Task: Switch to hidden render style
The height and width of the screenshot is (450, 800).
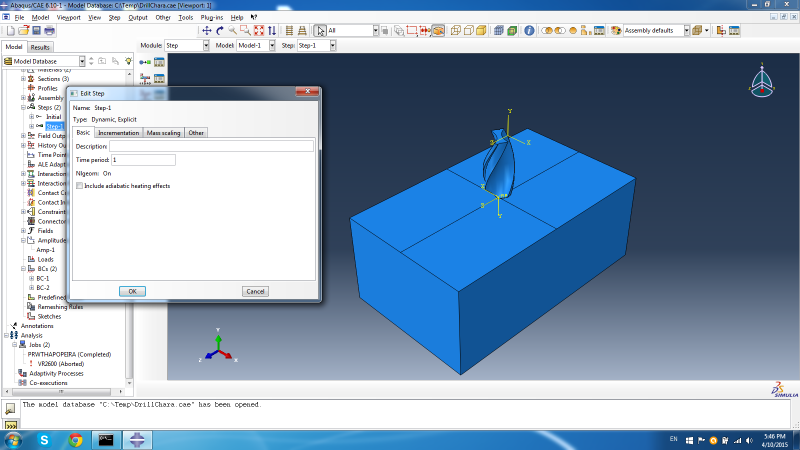Action: [468, 31]
